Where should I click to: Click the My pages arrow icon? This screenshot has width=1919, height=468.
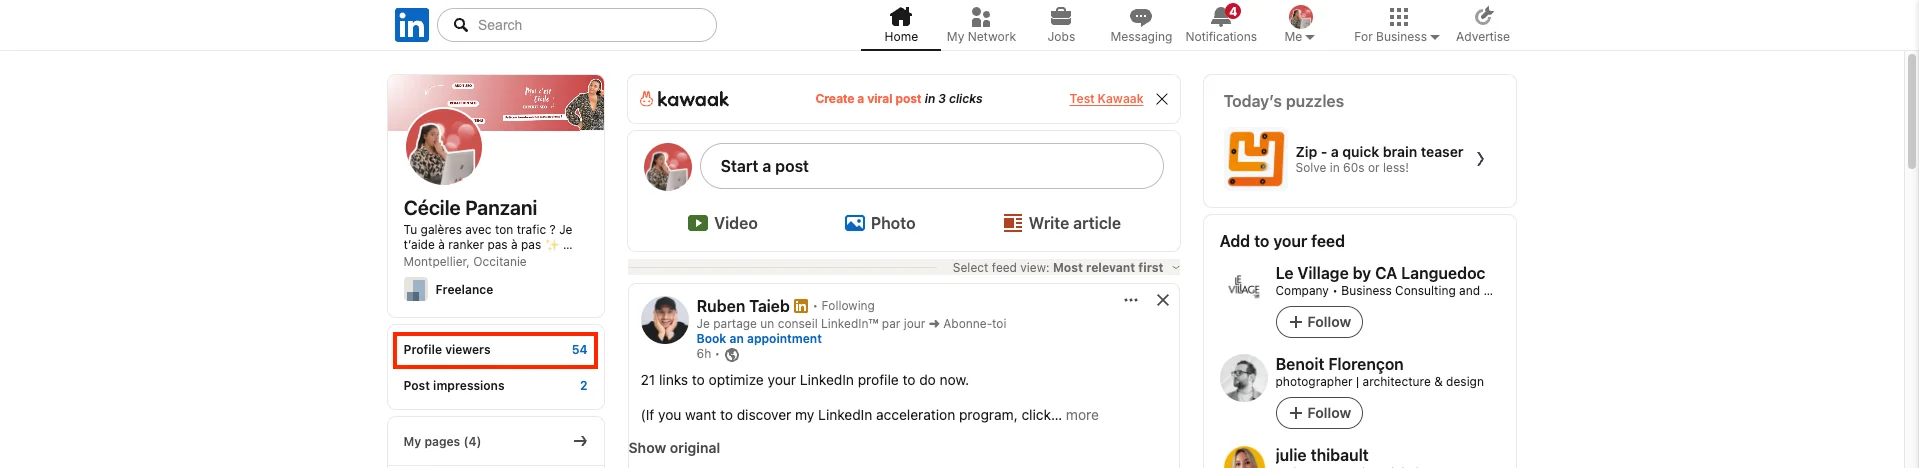(580, 441)
